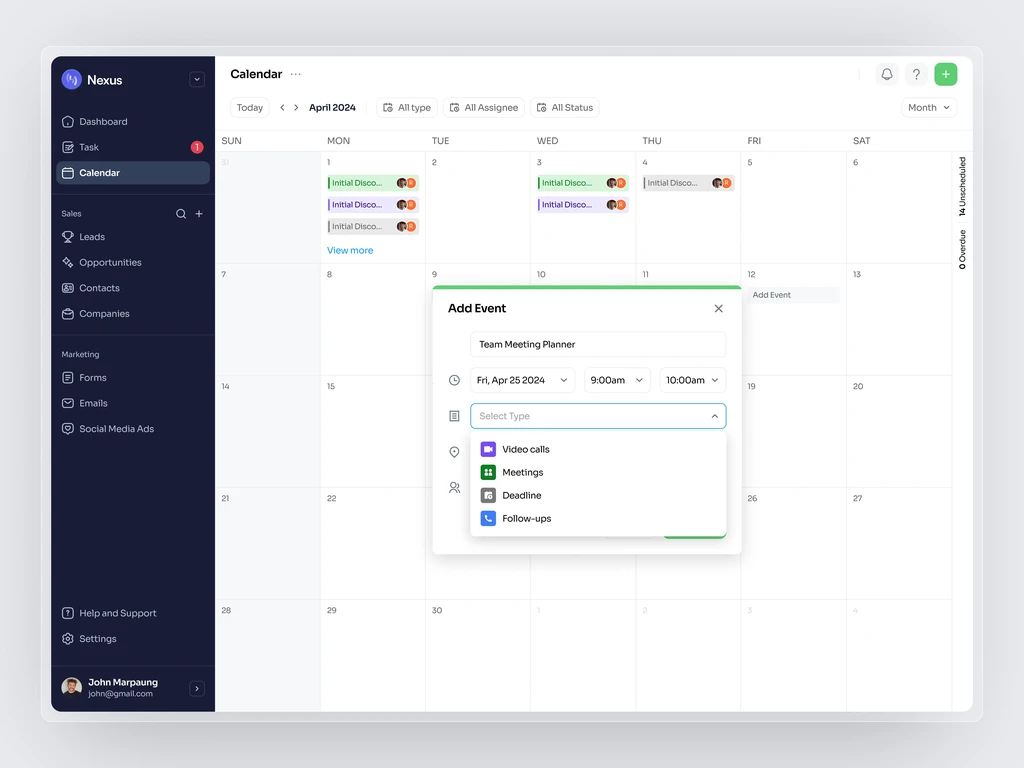Click the green plus create button
This screenshot has width=1024, height=768.
(x=946, y=74)
